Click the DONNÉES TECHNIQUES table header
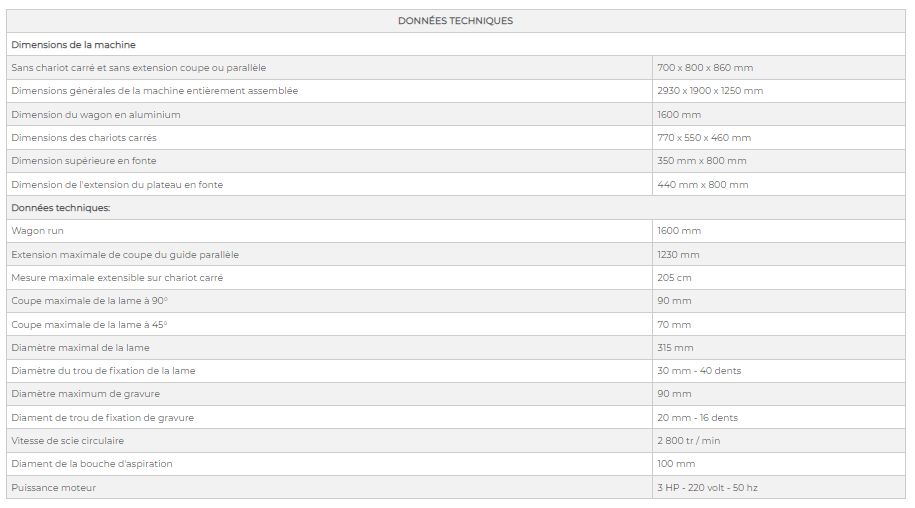Viewport: 915px width, 508px height. 455,21
